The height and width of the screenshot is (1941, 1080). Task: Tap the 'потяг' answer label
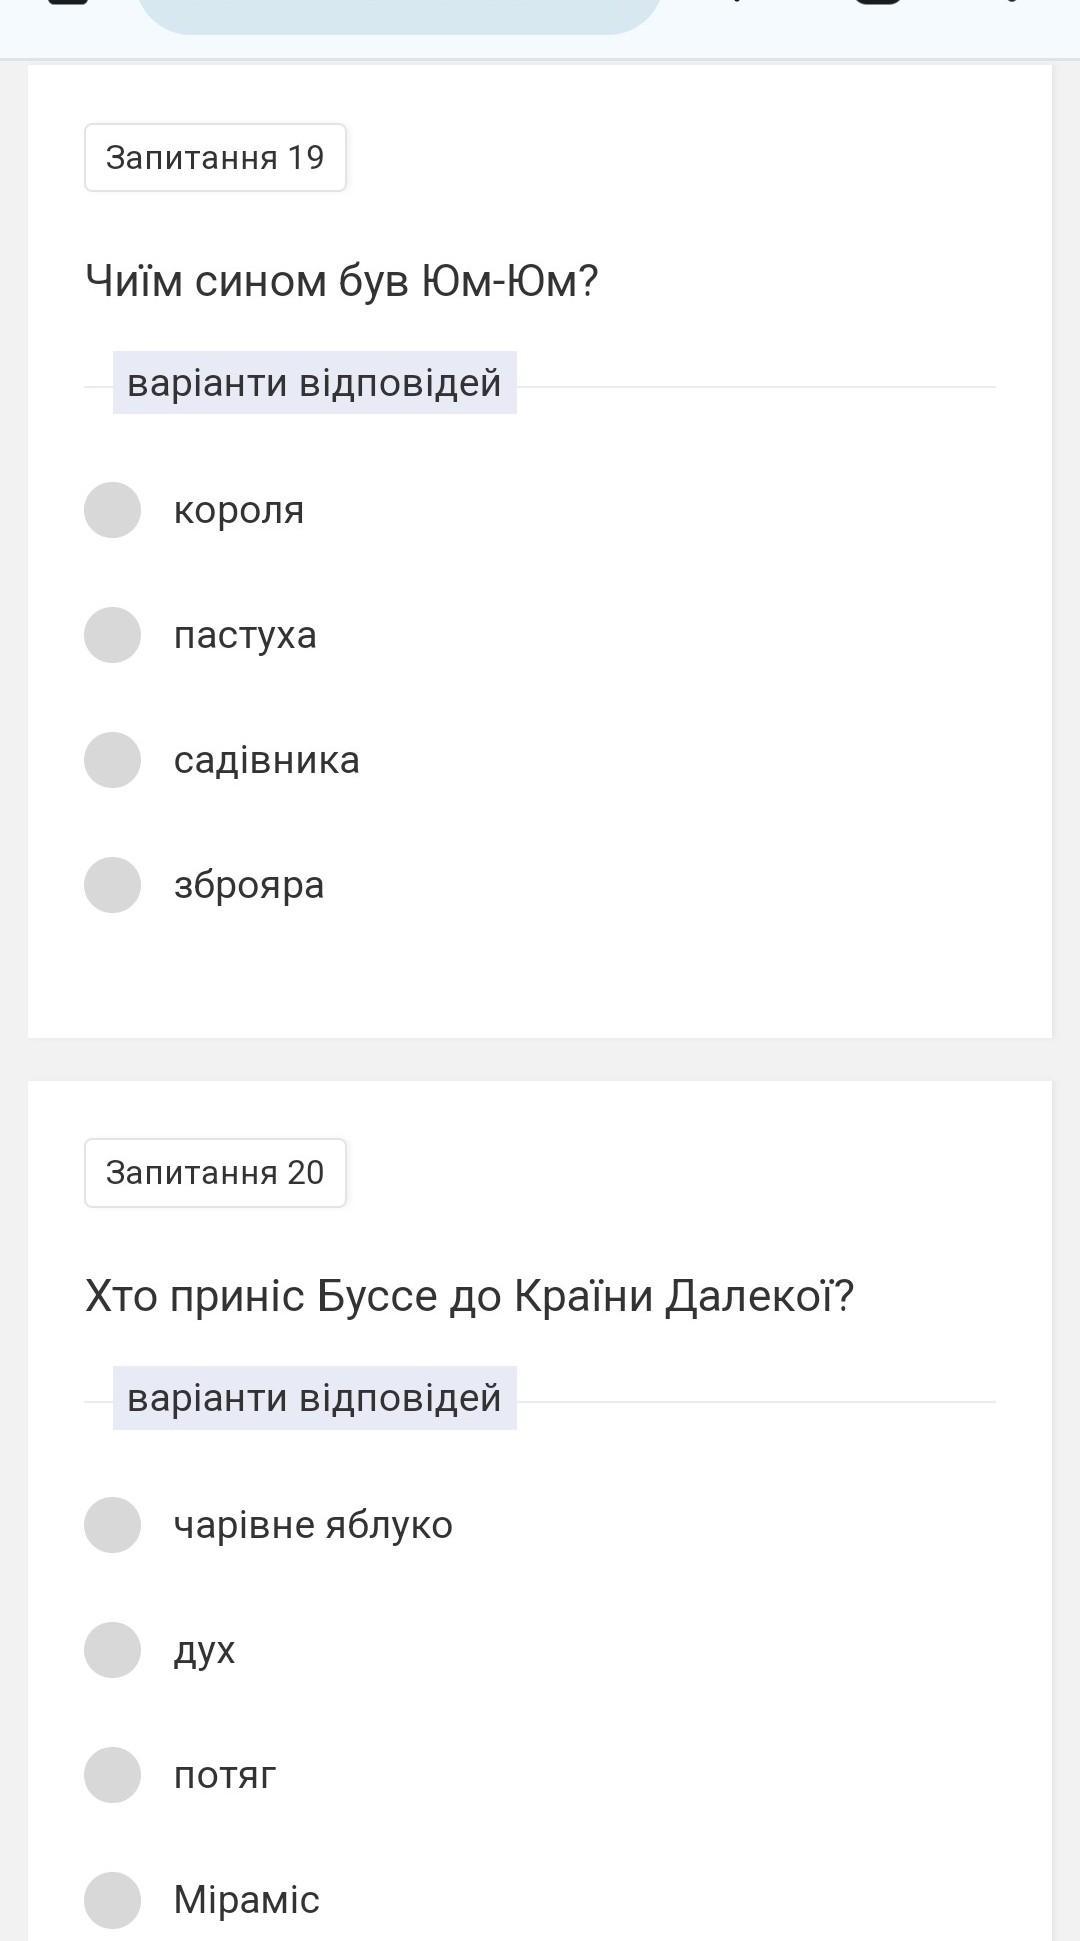[225, 1775]
